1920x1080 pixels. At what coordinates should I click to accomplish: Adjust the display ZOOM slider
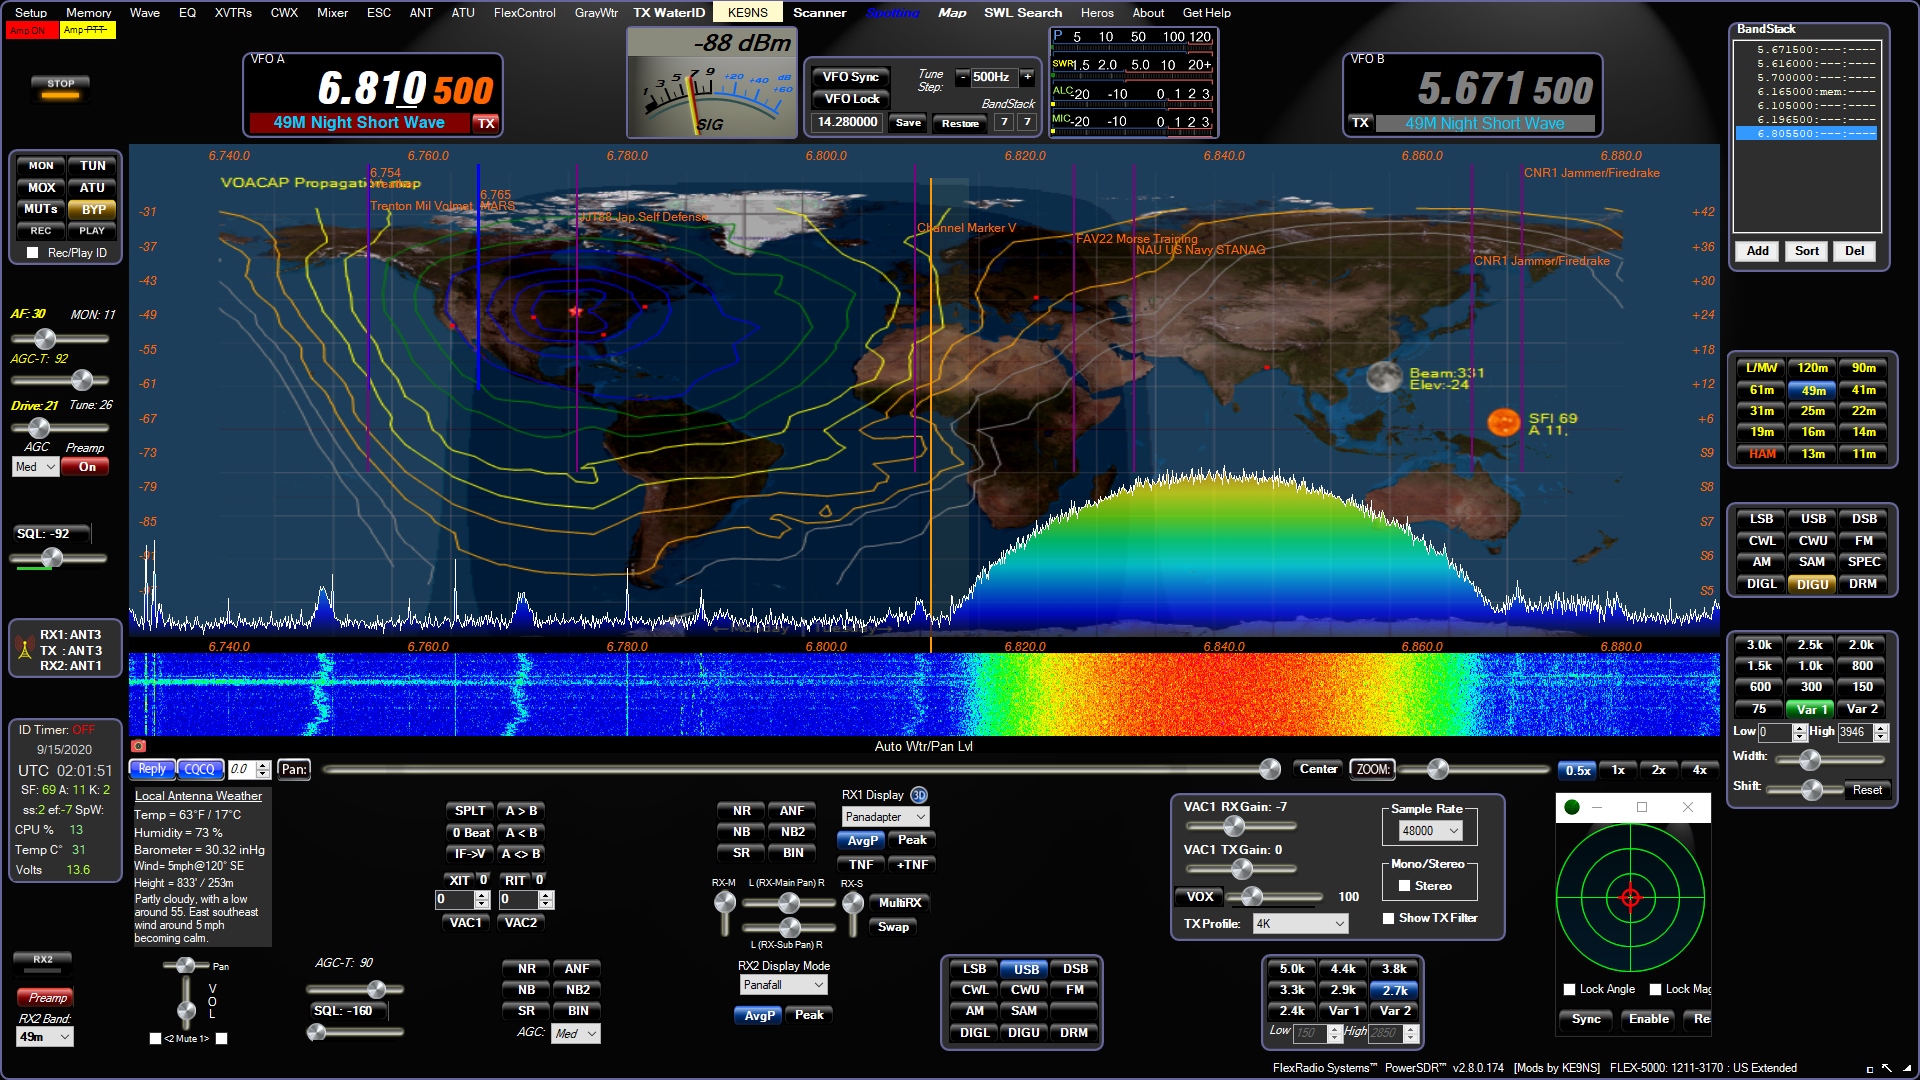[1476, 769]
